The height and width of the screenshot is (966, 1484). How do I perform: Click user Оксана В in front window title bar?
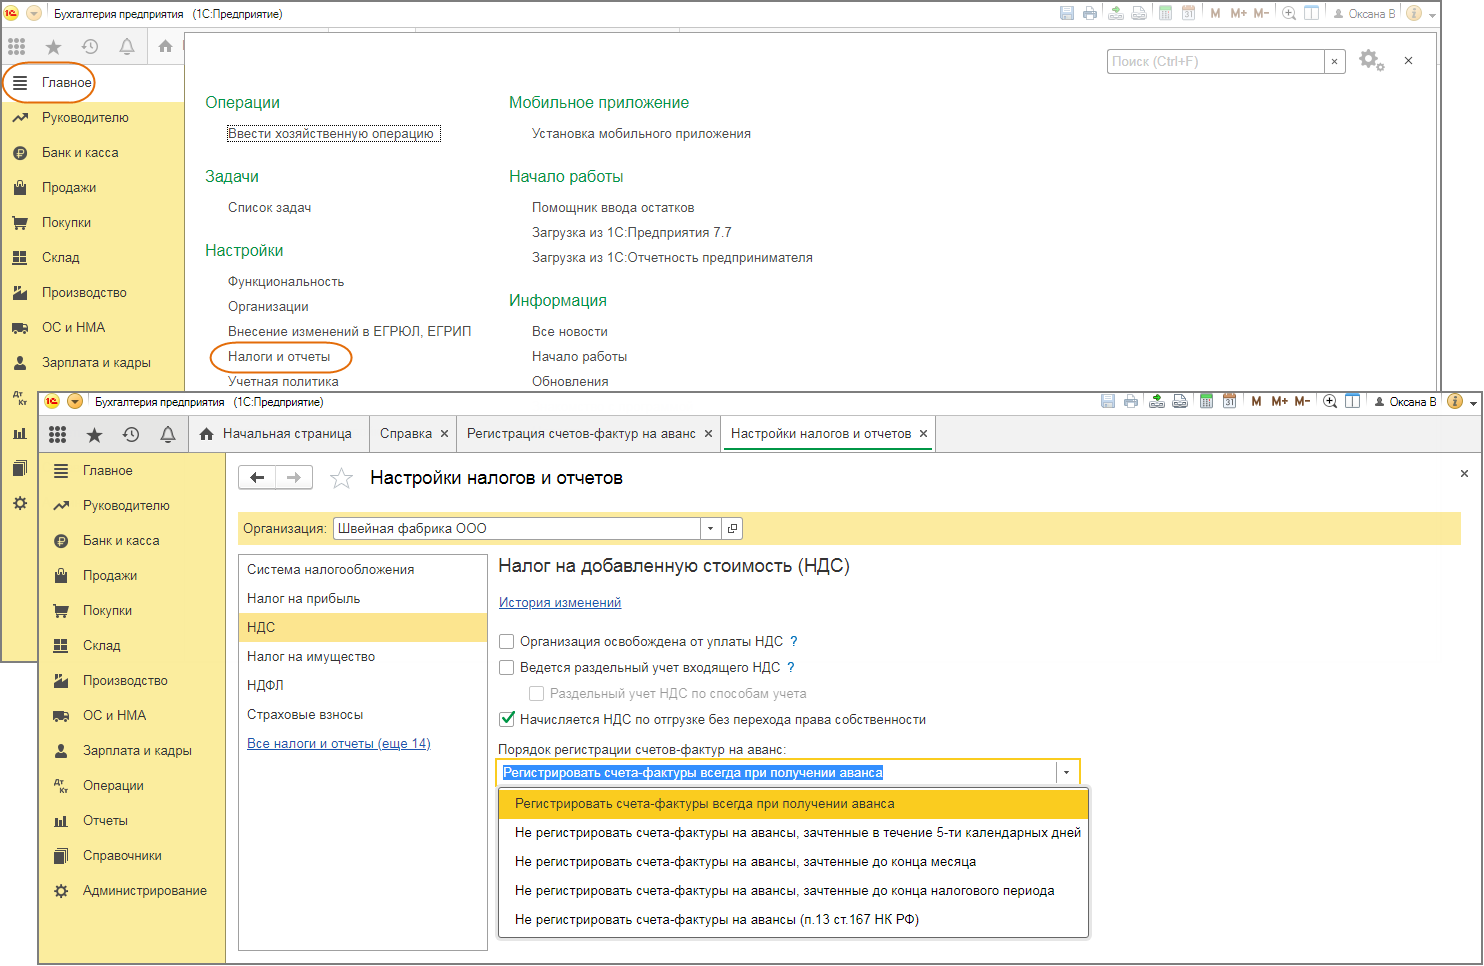point(1405,401)
